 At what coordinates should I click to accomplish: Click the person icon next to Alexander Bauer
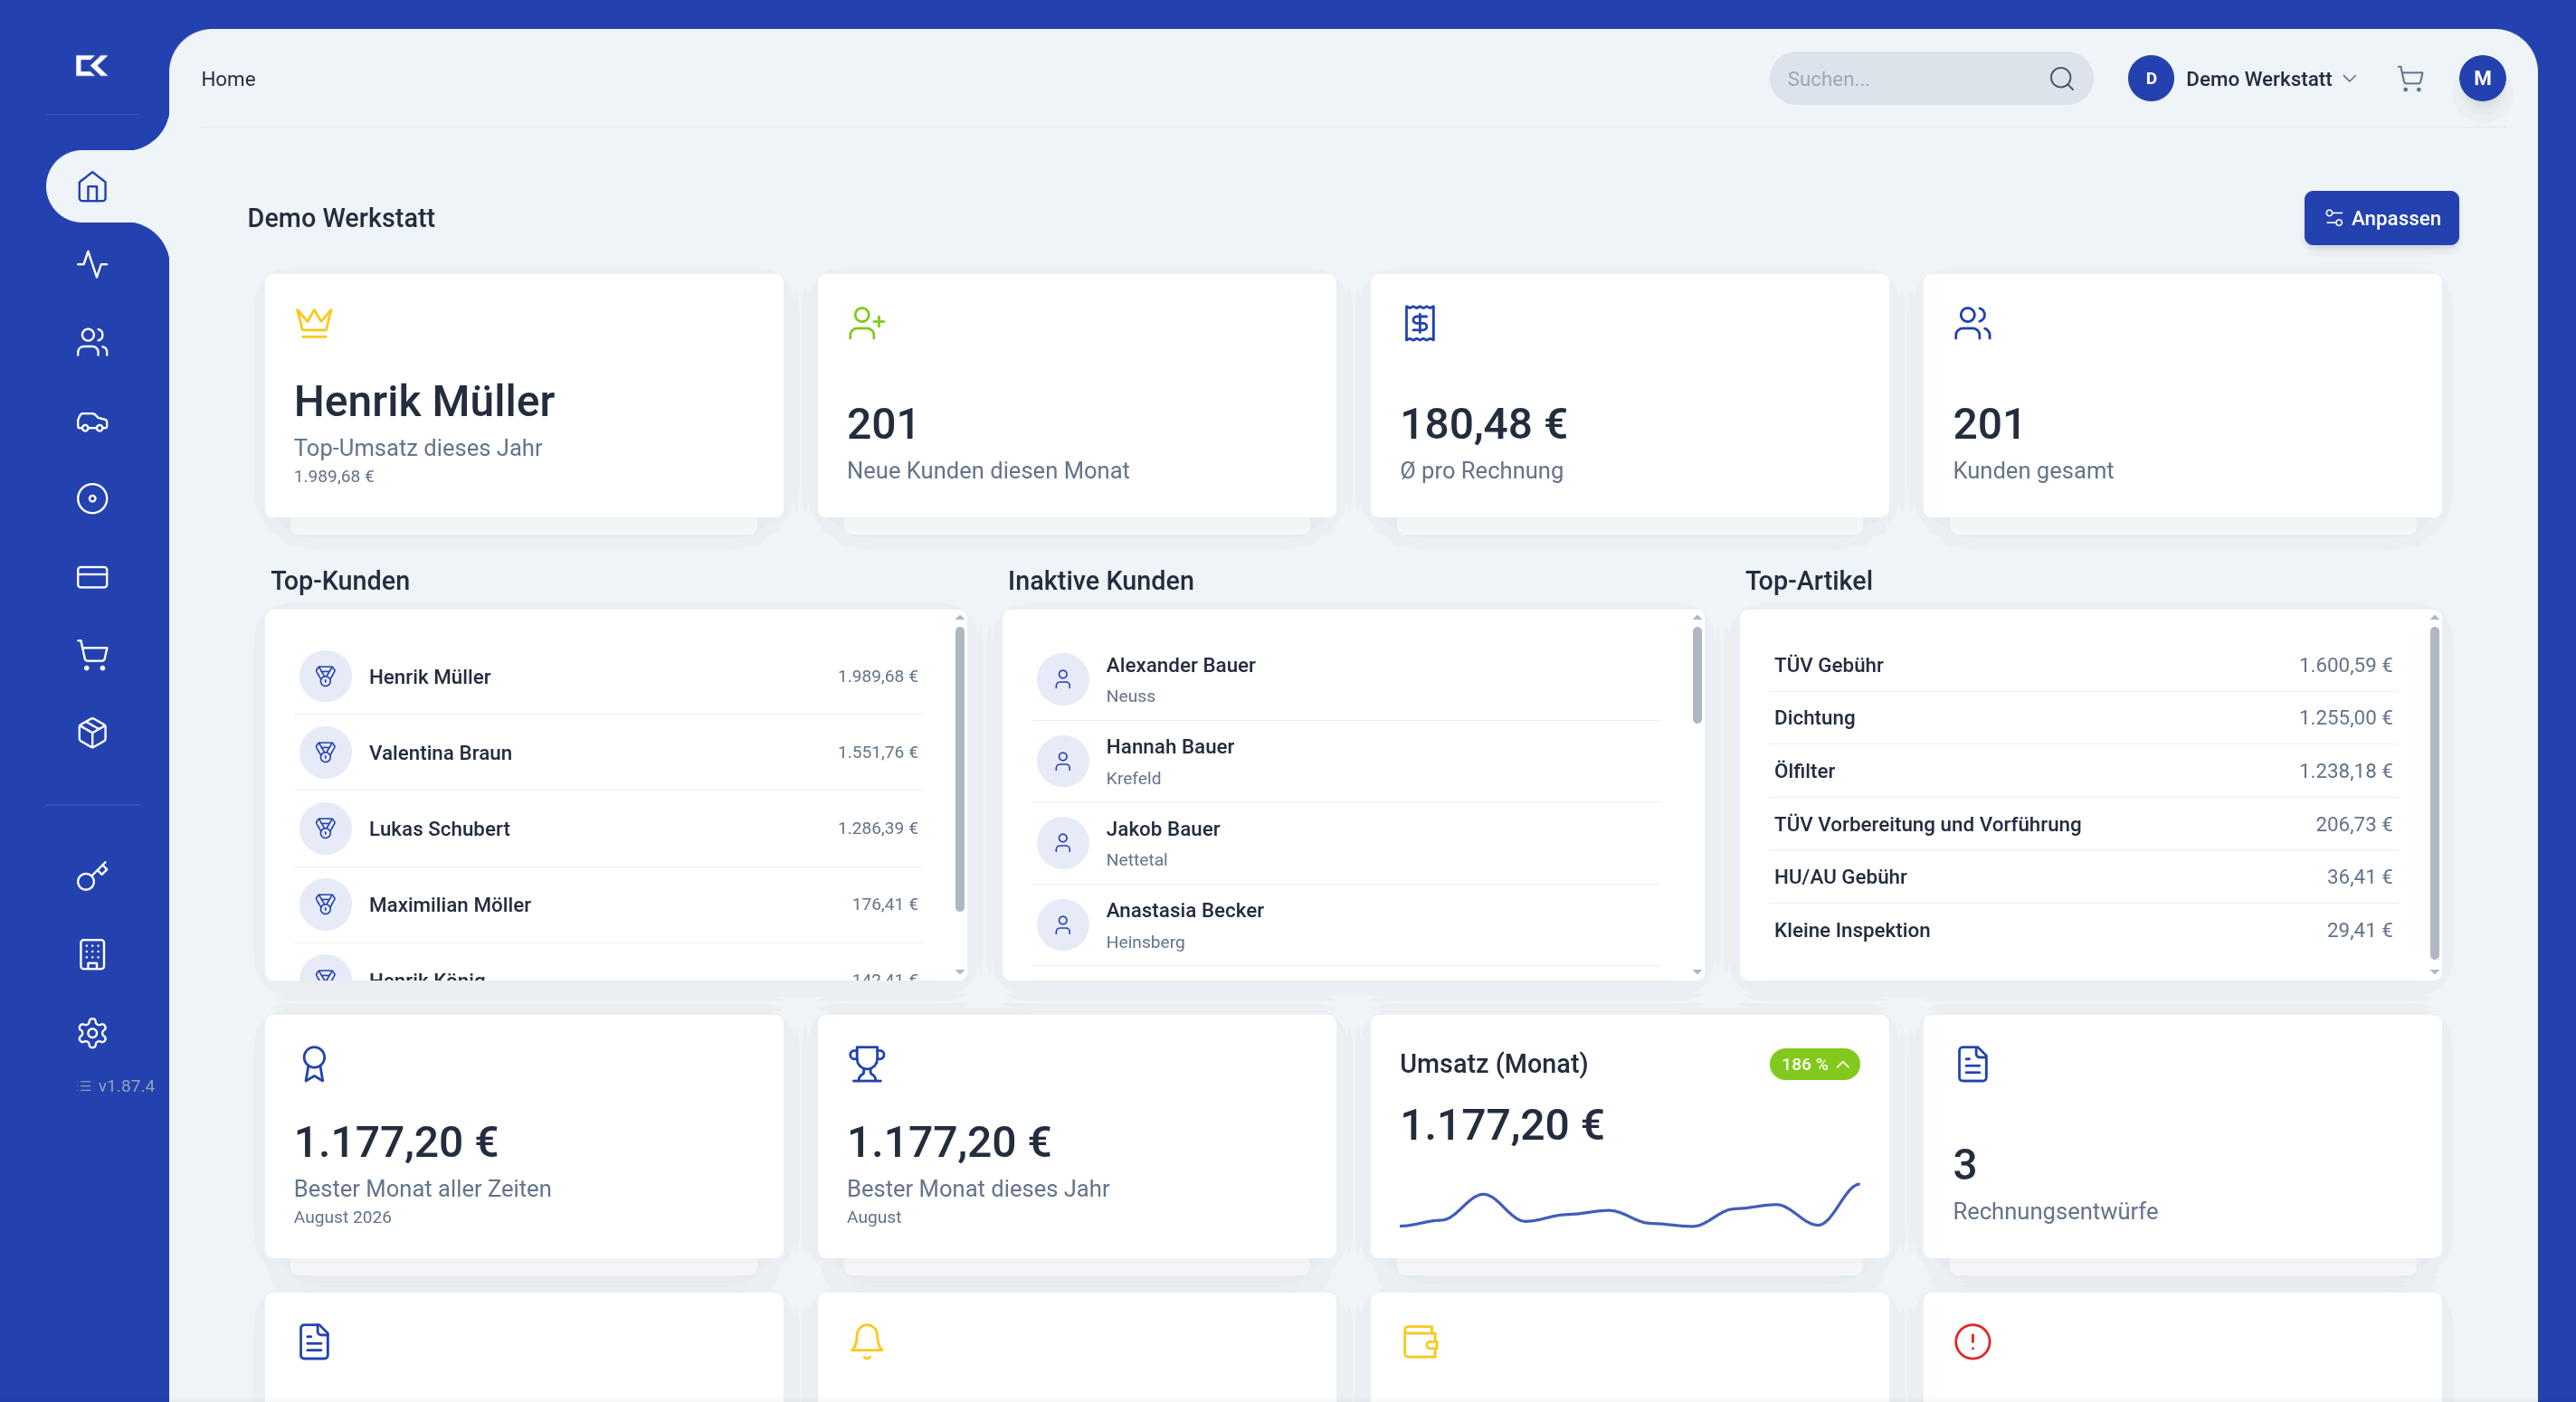(x=1062, y=680)
